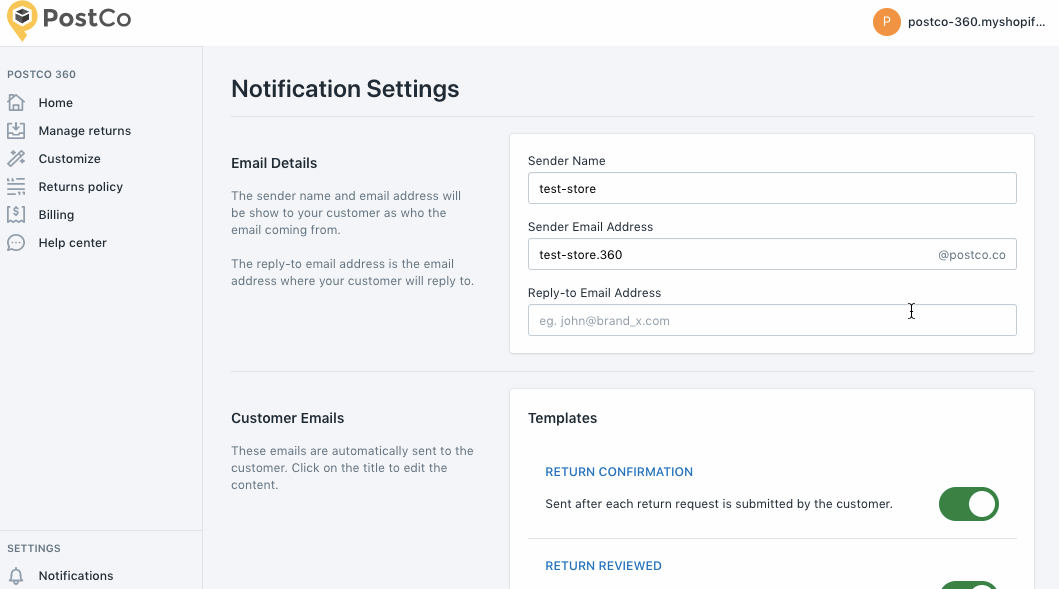Click the Help center chat bubble icon
The image size is (1059, 589).
click(x=16, y=243)
